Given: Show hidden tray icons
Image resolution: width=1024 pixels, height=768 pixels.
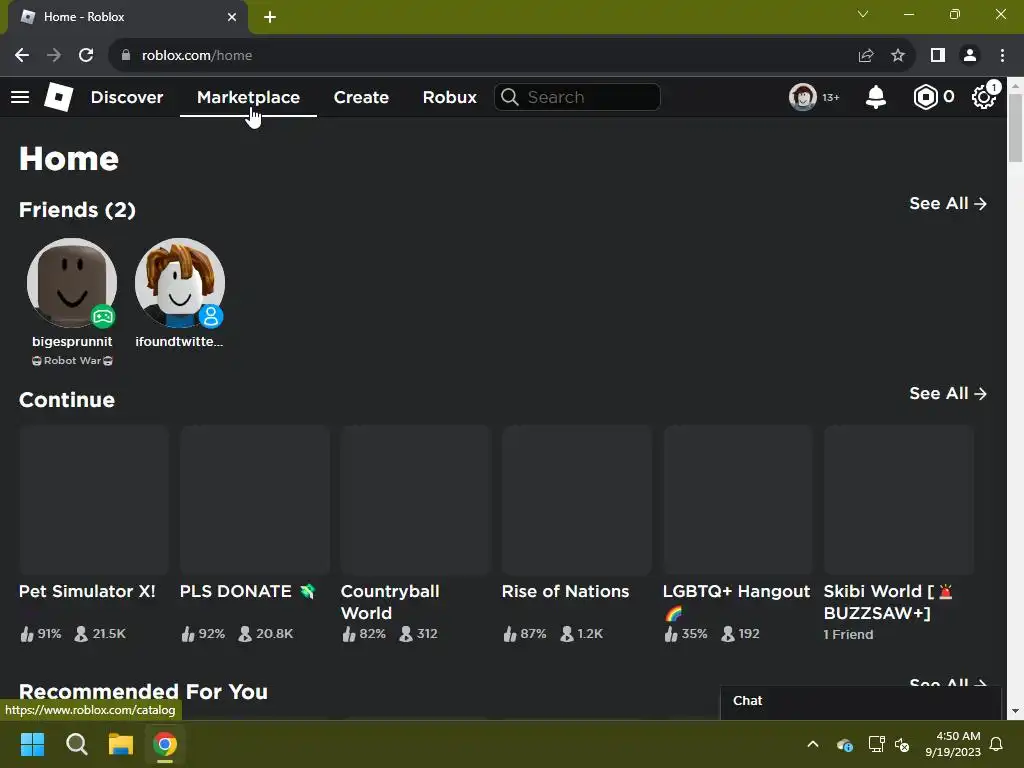Looking at the screenshot, I should coord(813,744).
